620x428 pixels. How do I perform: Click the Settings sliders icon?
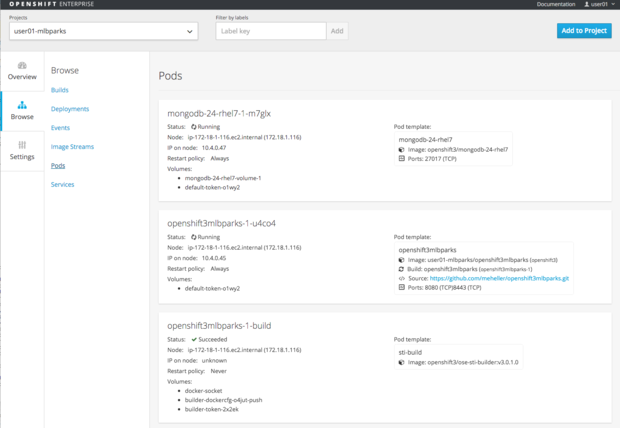click(22, 146)
